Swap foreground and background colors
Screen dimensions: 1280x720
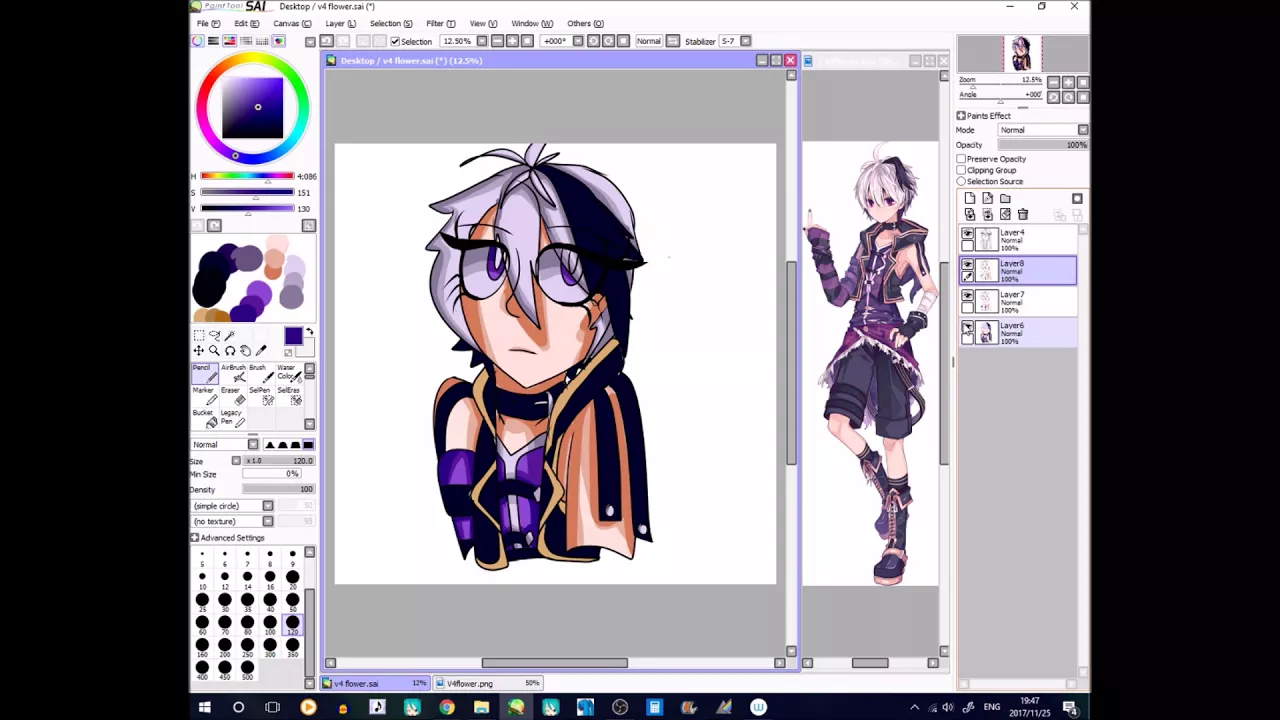pyautogui.click(x=309, y=331)
